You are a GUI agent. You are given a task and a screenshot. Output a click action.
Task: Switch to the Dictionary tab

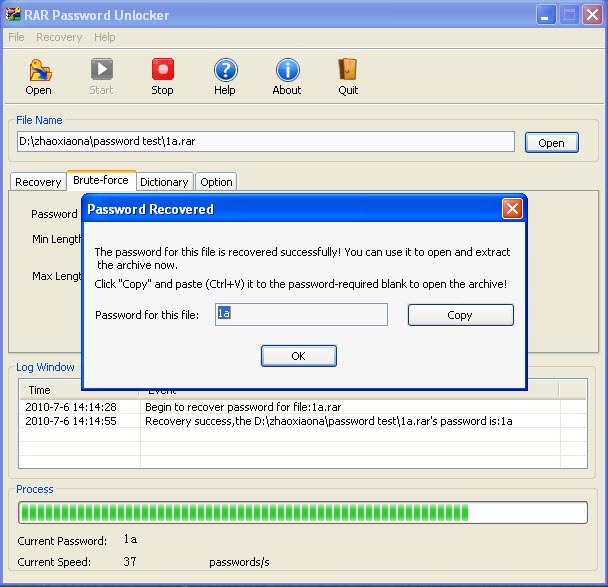(x=164, y=182)
